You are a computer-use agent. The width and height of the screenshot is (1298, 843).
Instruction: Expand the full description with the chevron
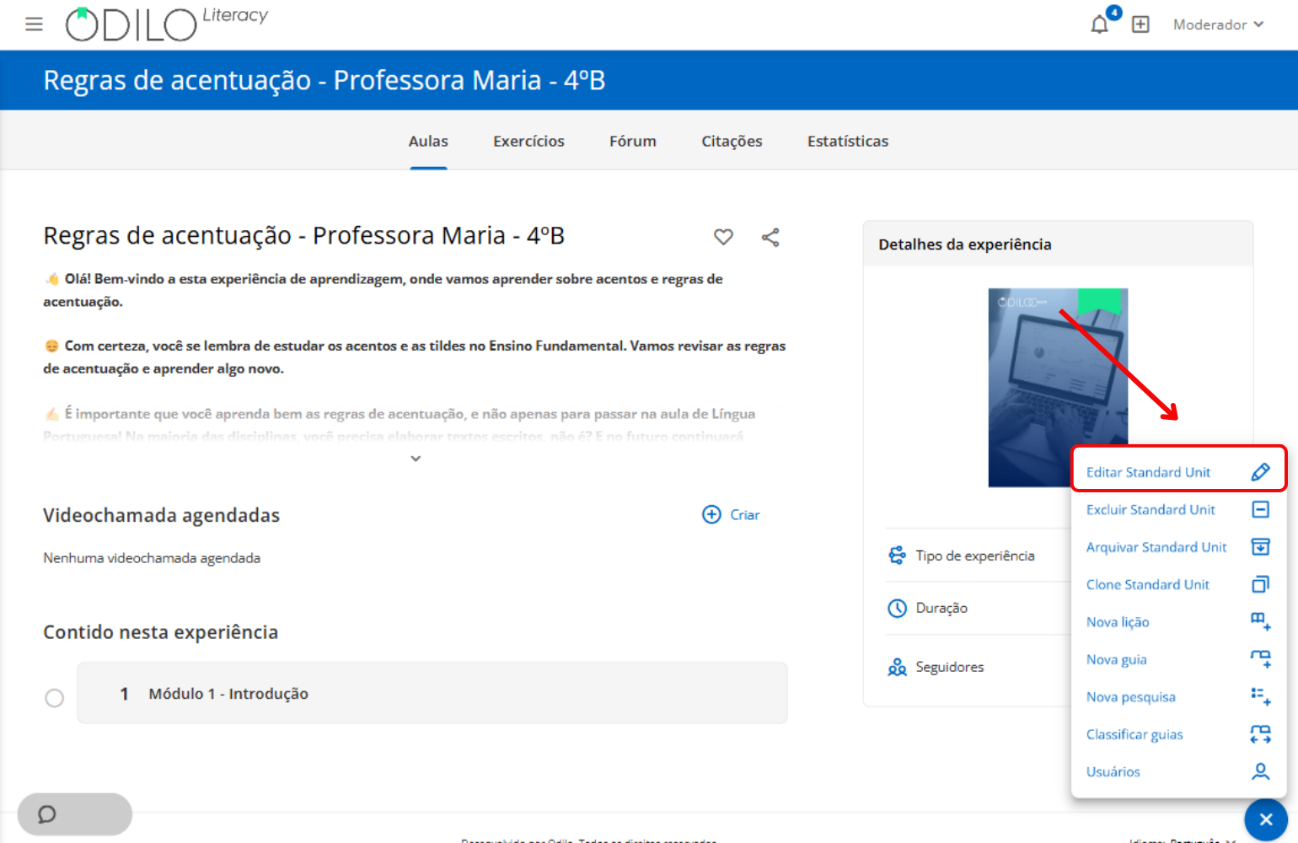click(416, 458)
